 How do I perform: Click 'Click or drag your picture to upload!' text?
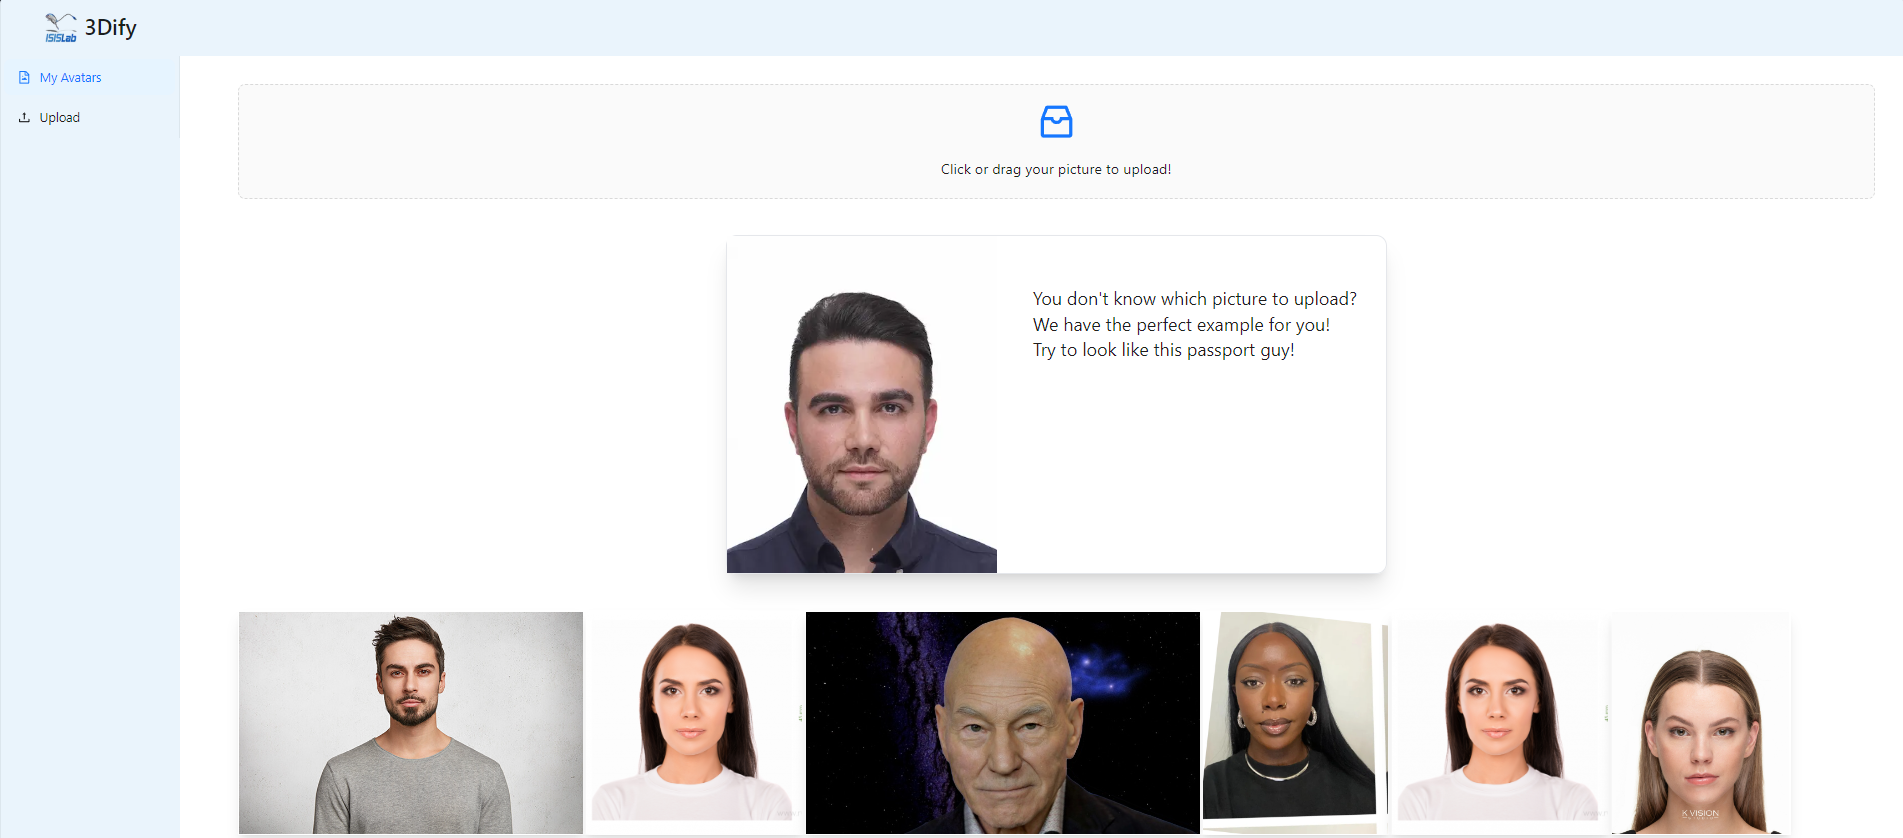tap(1056, 169)
